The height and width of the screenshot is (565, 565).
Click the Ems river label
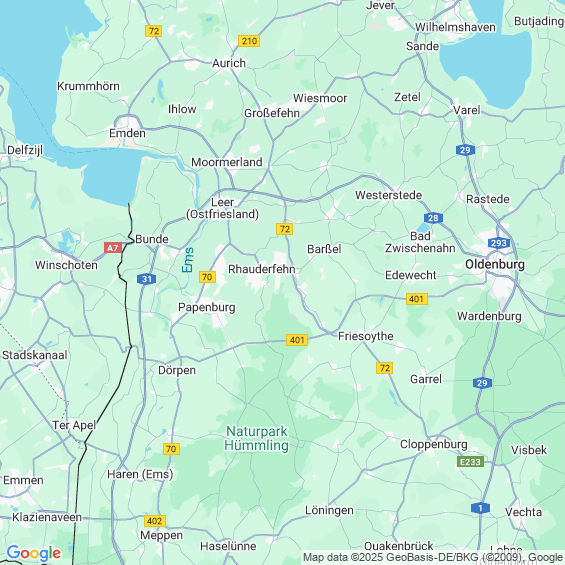pyautogui.click(x=188, y=260)
